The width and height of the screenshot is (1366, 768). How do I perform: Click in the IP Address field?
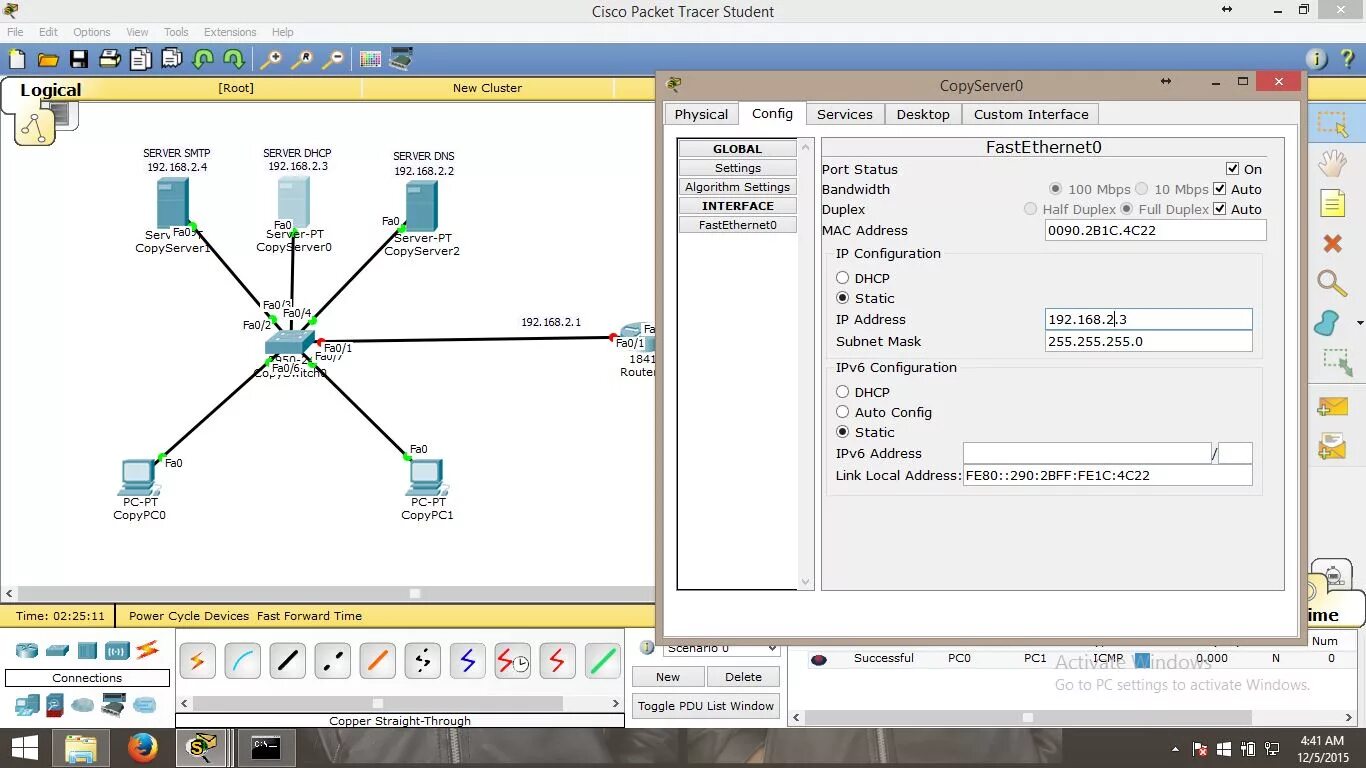click(1148, 319)
